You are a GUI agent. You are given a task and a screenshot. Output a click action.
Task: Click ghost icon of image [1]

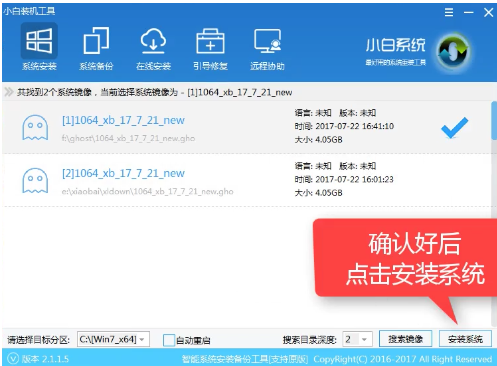[35, 127]
